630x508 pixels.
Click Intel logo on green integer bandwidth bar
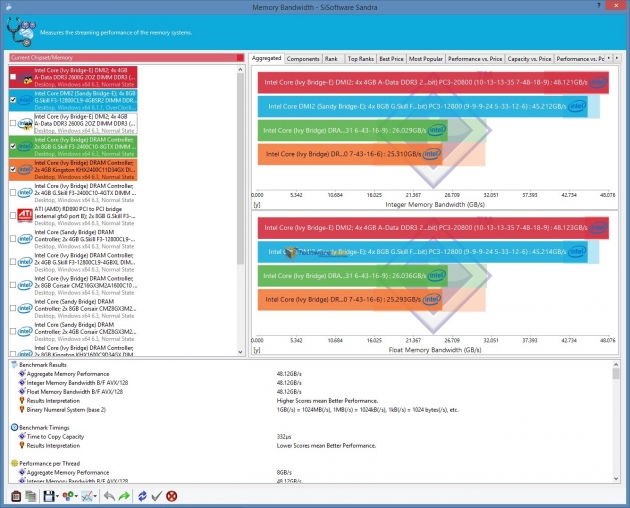[437, 130]
